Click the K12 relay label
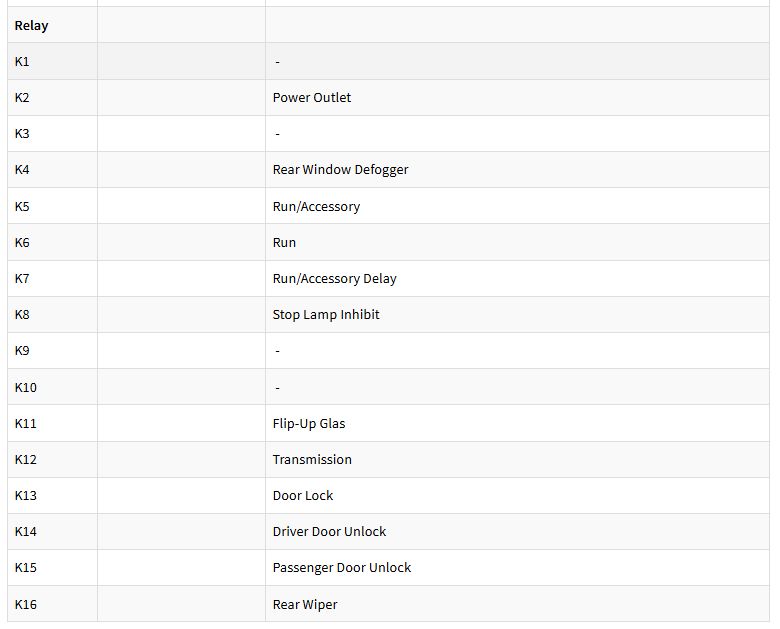This screenshot has width=780, height=629. click(25, 459)
